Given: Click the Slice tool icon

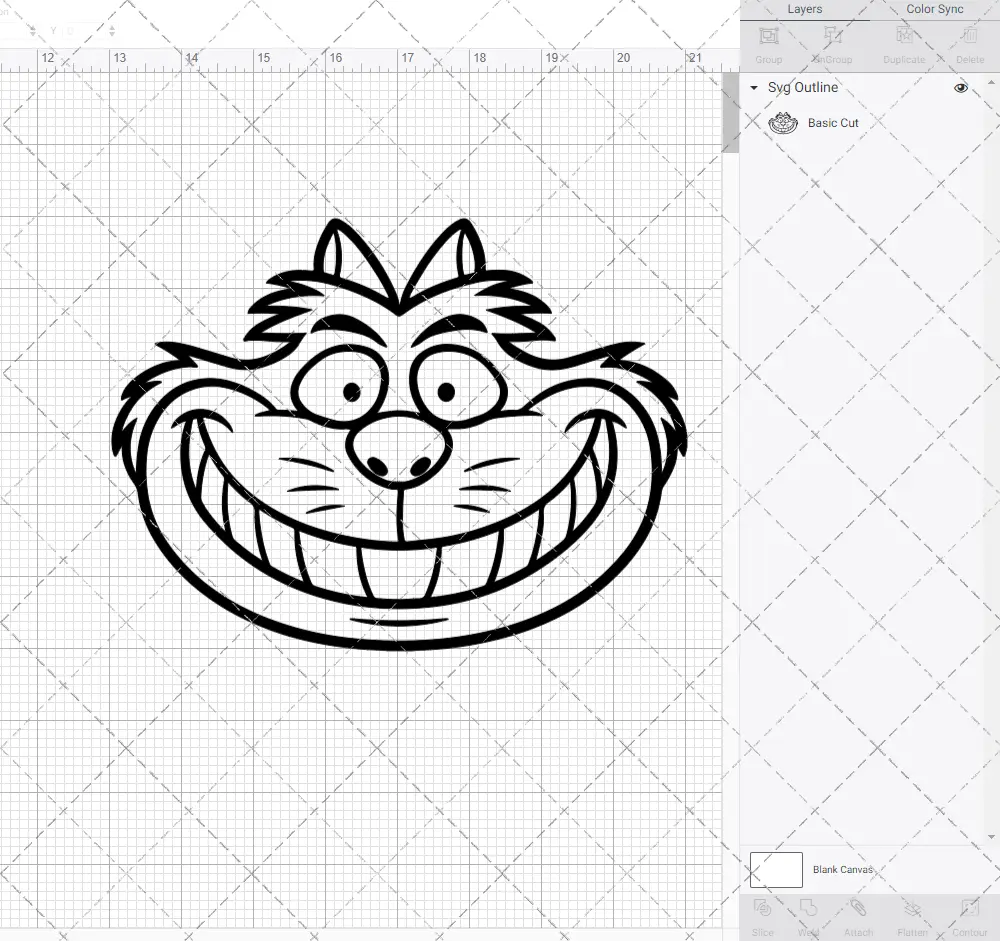Looking at the screenshot, I should pos(763,909).
